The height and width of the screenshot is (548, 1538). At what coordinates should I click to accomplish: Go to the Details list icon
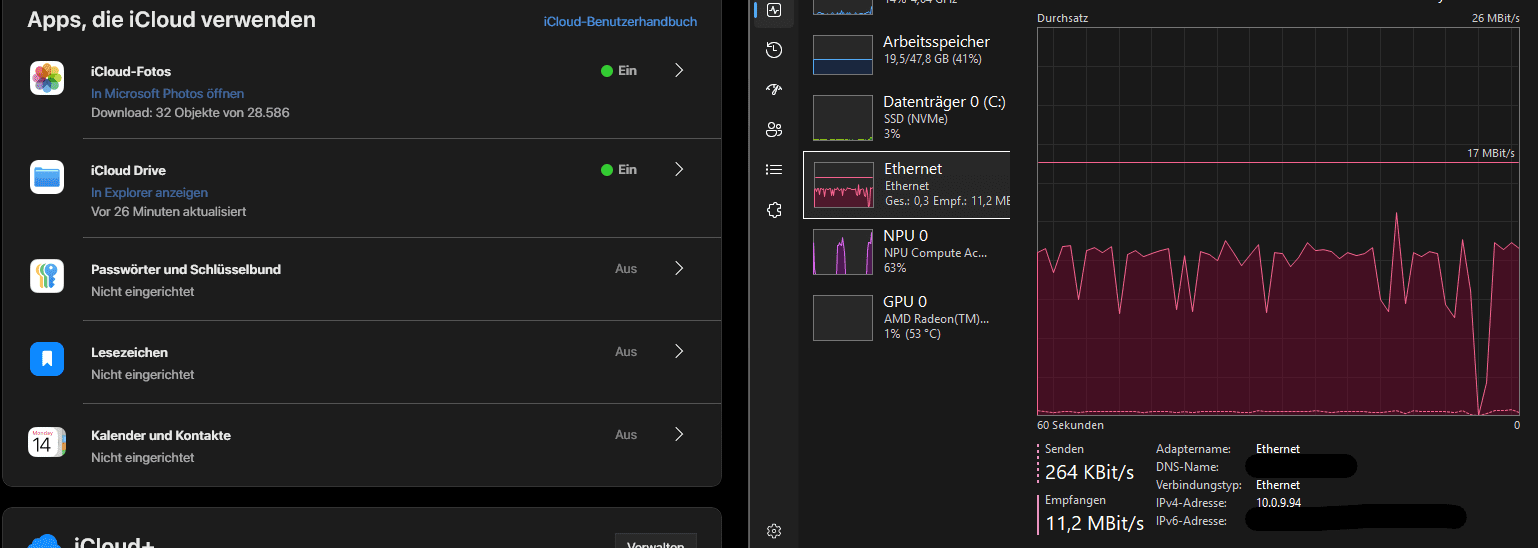(x=774, y=169)
